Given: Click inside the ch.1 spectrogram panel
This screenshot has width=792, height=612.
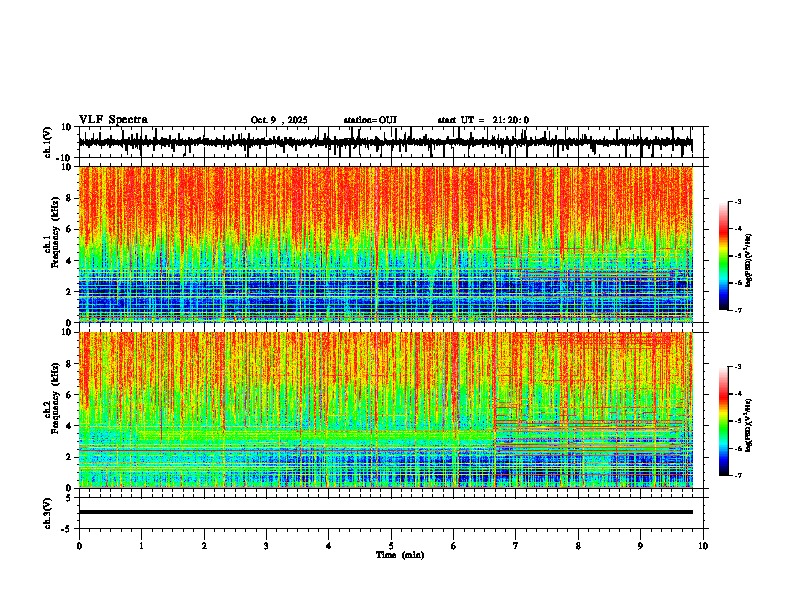Looking at the screenshot, I should tap(385, 244).
